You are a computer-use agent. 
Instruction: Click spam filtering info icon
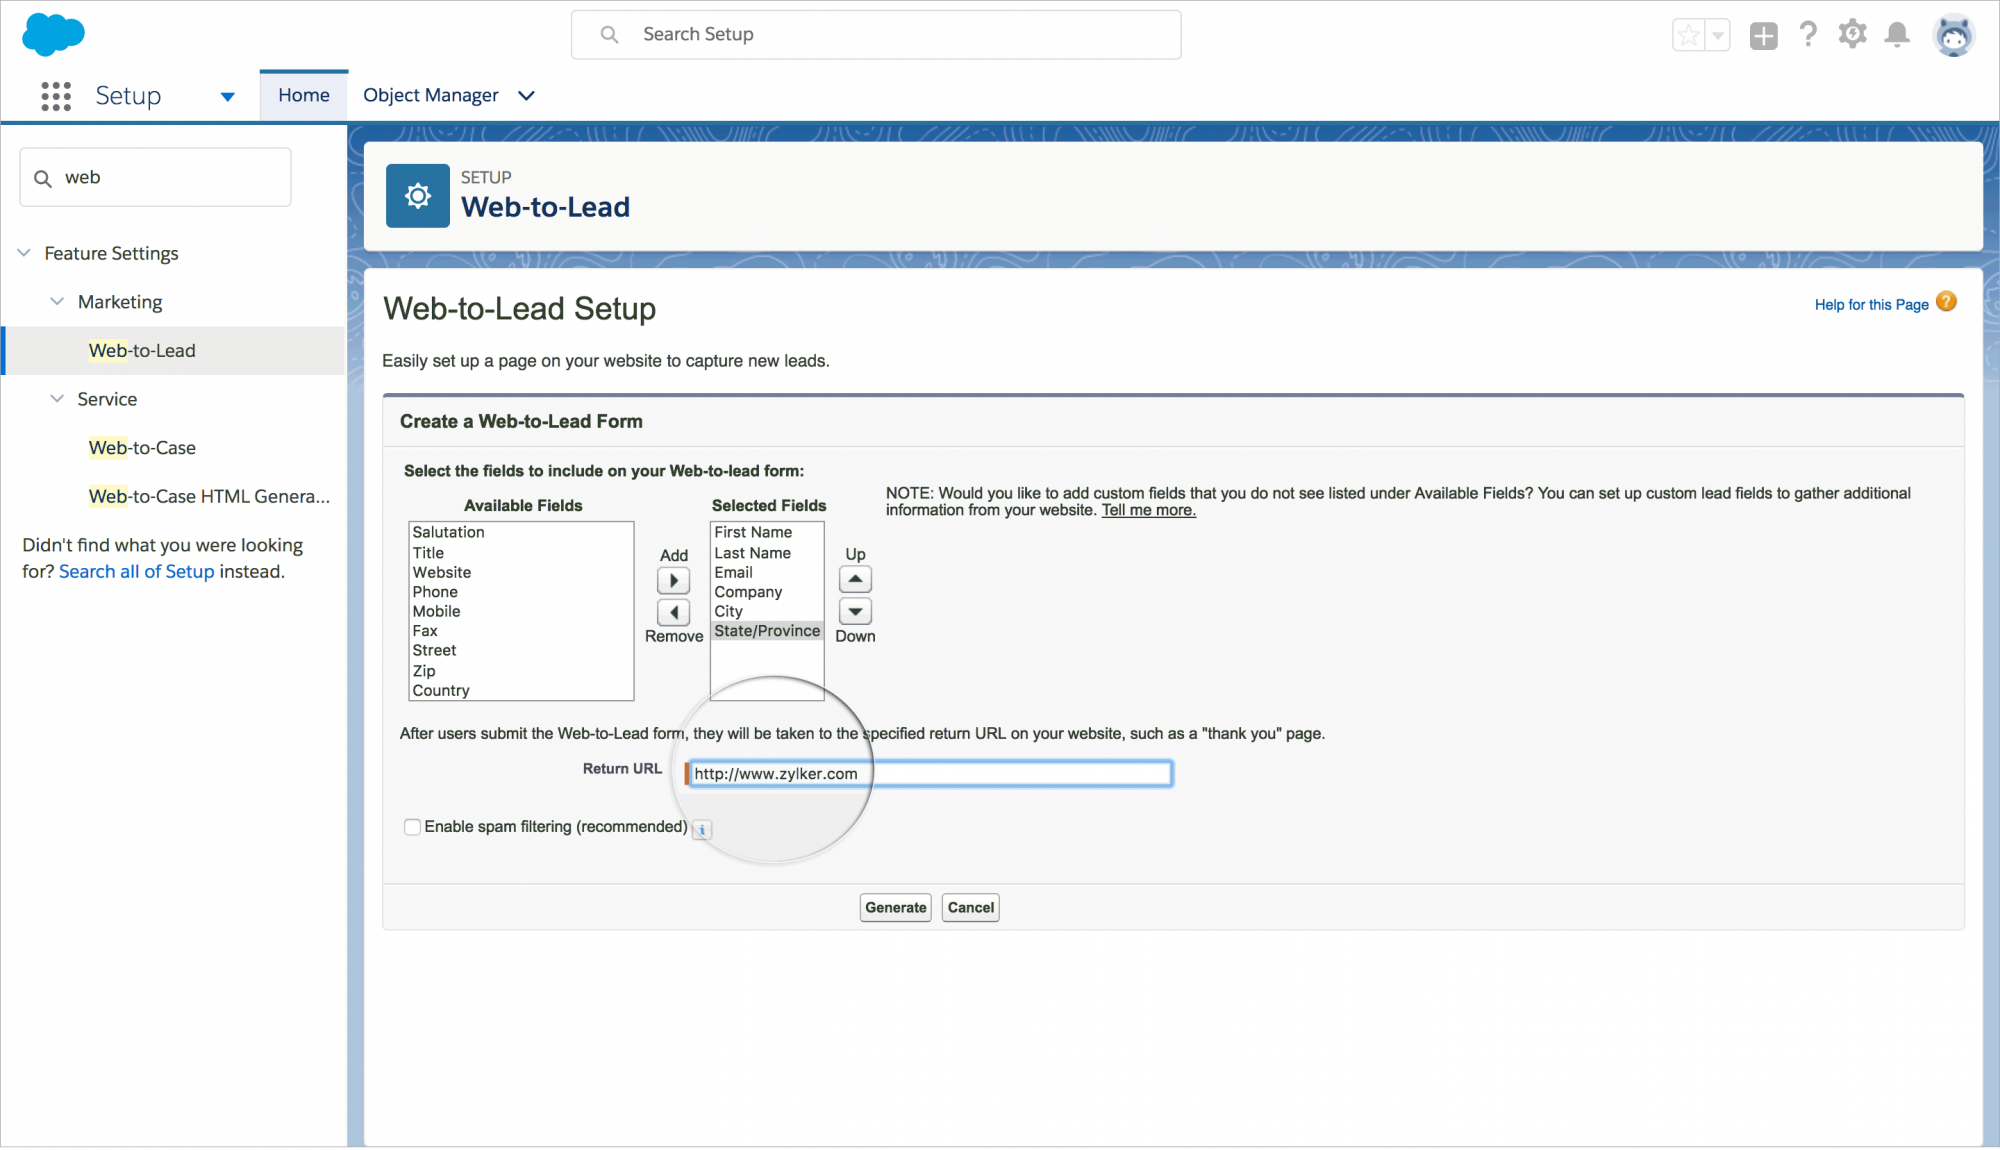pos(702,830)
